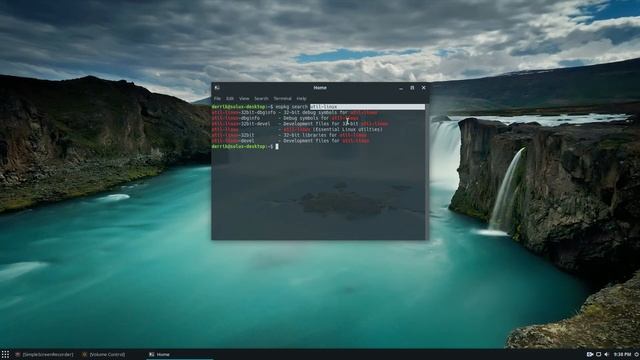640x360 pixels.
Task: Click the 'Essential Linux utilities' description
Action: 348,129
